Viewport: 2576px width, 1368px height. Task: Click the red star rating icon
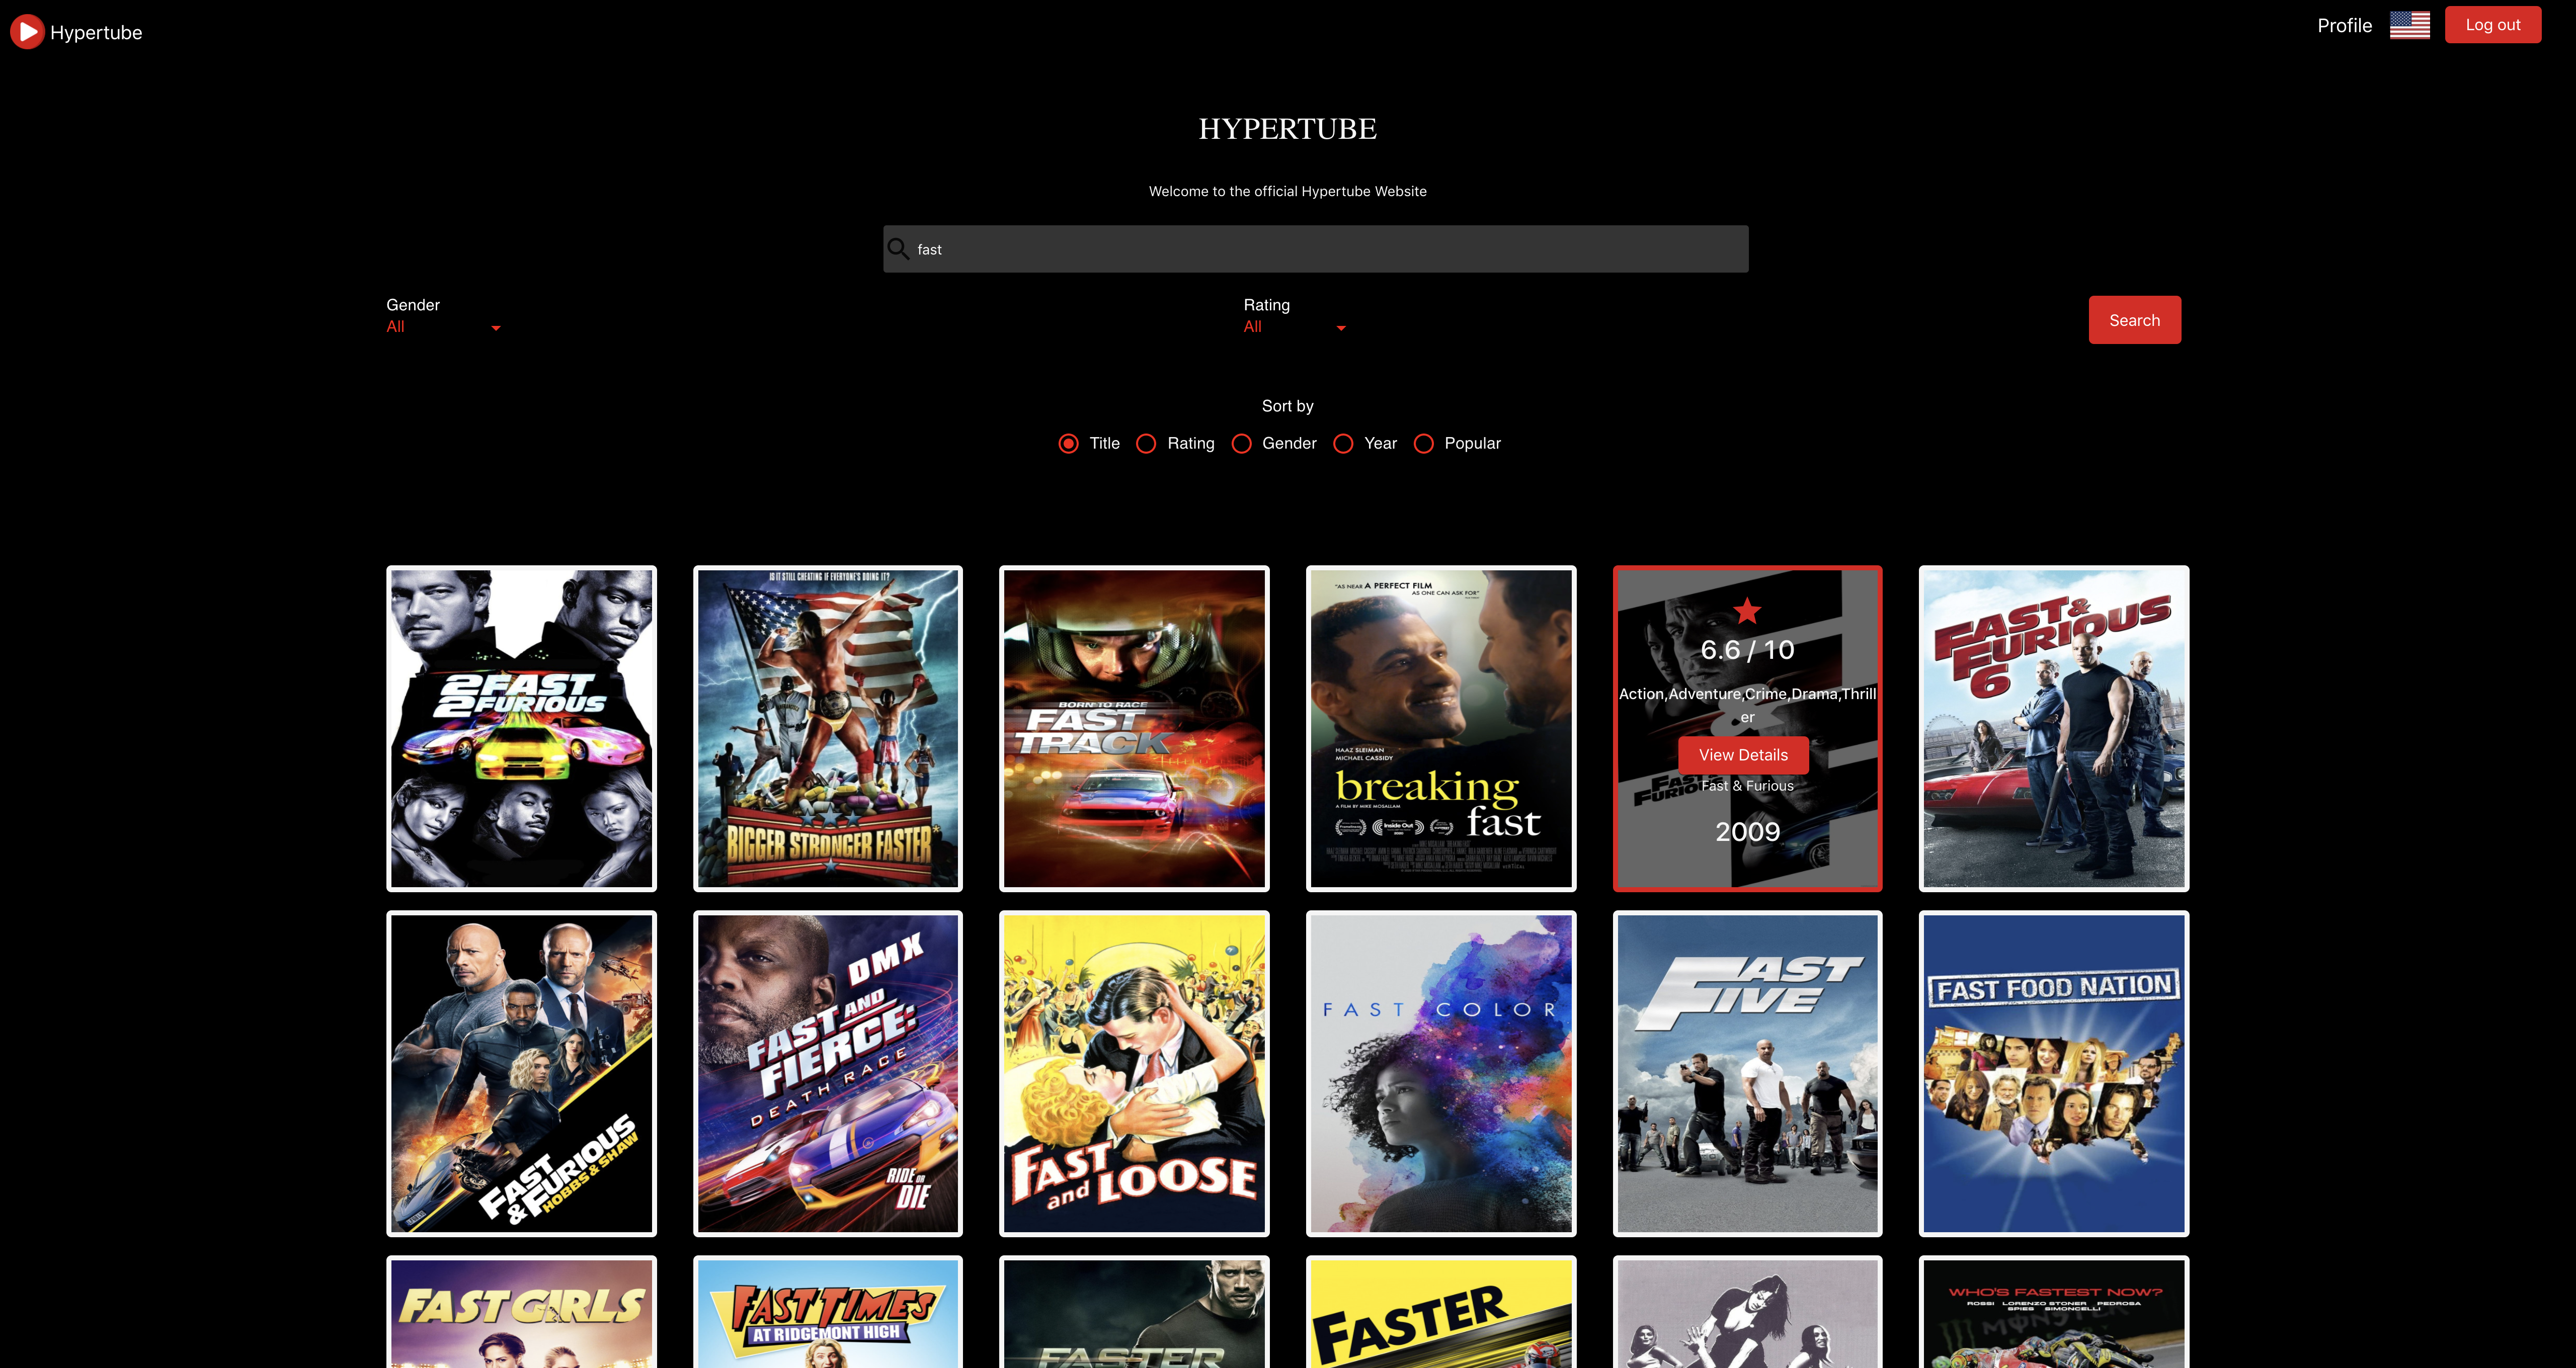tap(1747, 610)
